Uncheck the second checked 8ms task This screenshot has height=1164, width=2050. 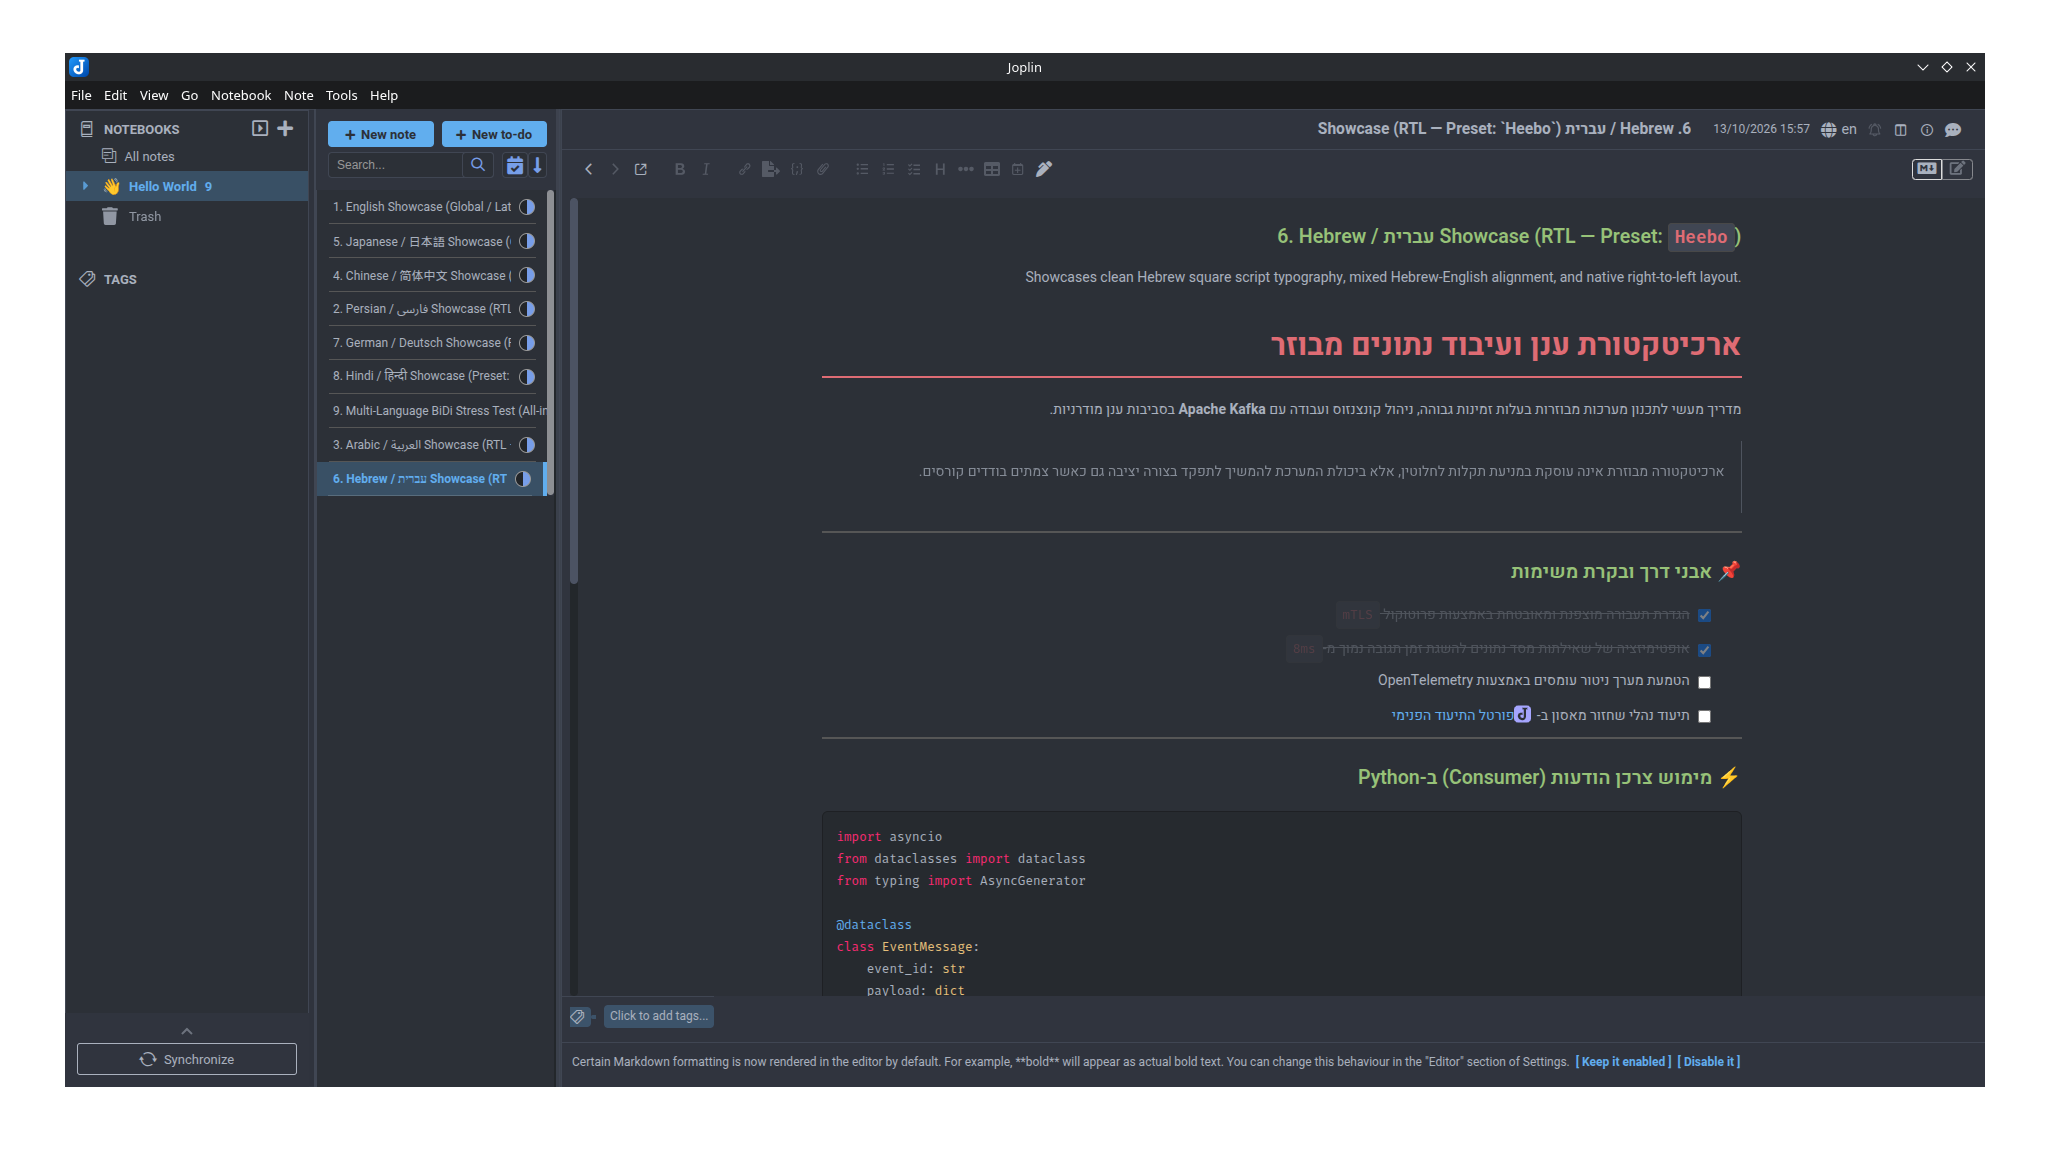click(1705, 650)
